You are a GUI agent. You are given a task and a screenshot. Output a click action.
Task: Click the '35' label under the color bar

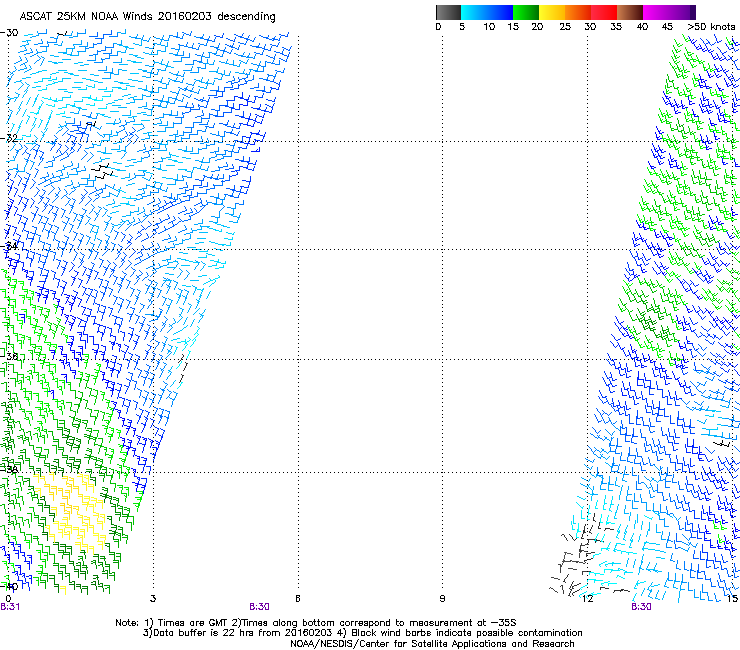(616, 26)
